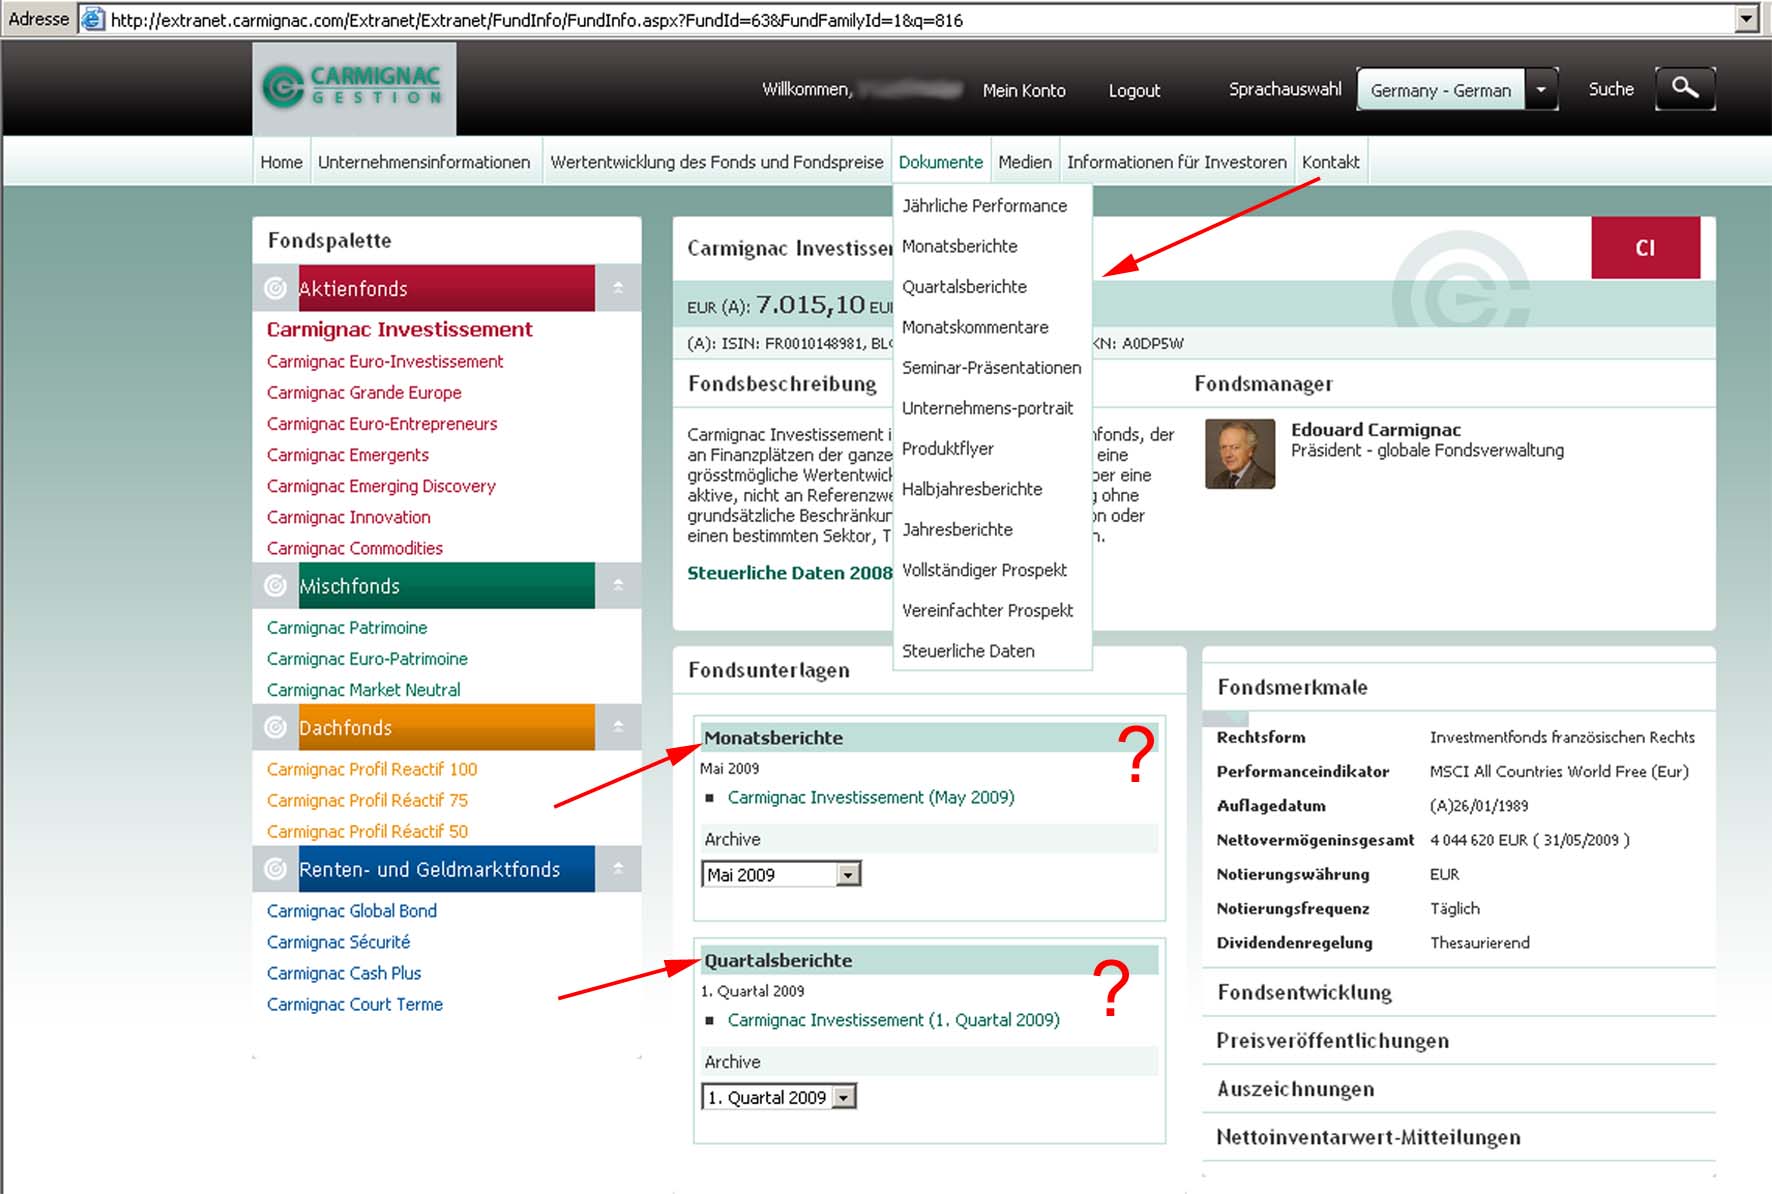Click Edouard Carmignac's portrait photo
The width and height of the screenshot is (1772, 1194).
point(1240,454)
